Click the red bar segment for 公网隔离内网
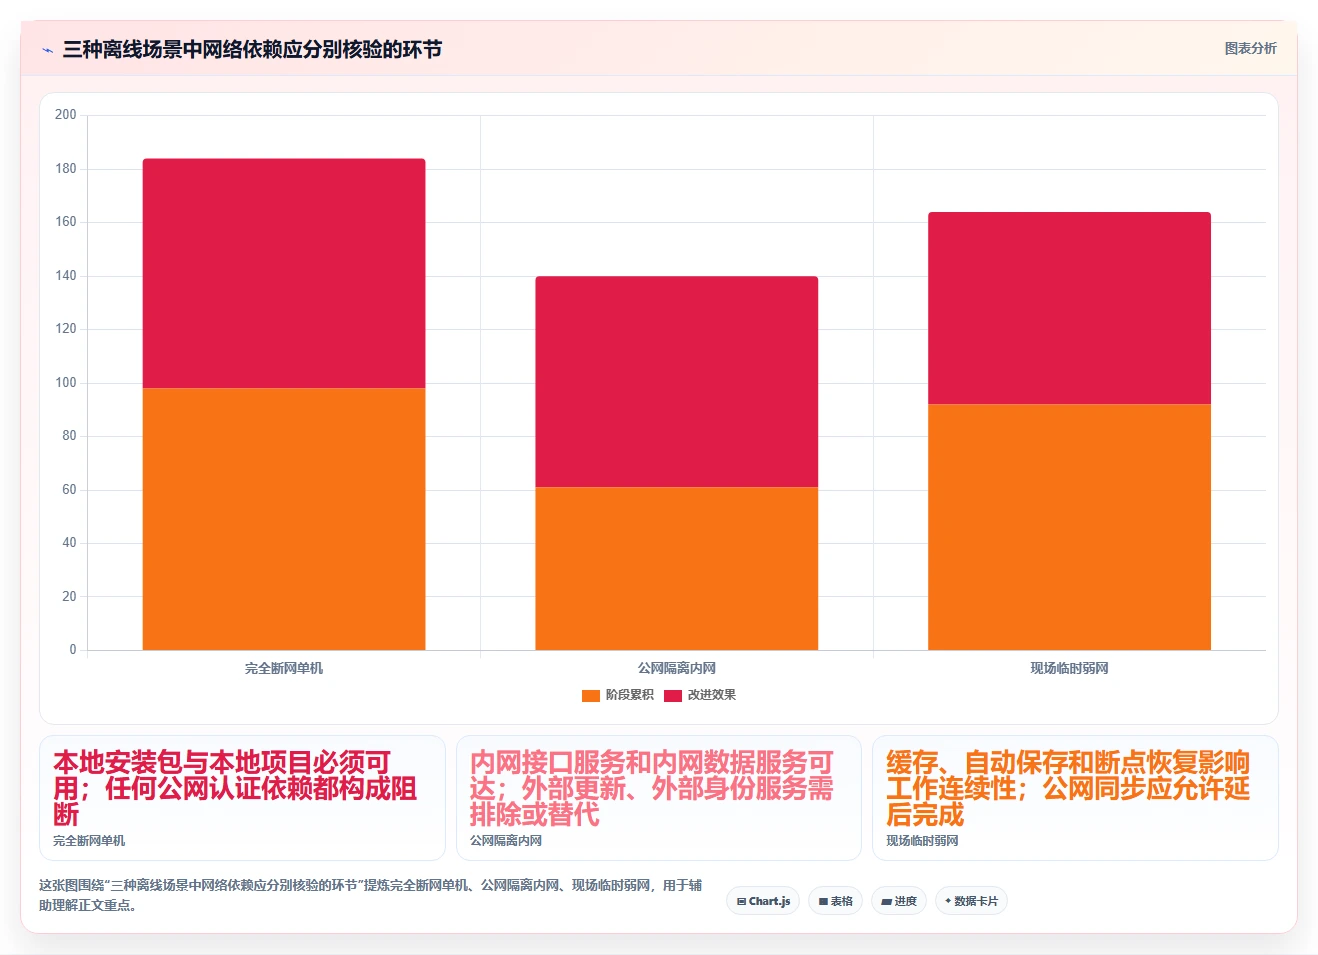This screenshot has height=955, width=1318. click(x=677, y=381)
